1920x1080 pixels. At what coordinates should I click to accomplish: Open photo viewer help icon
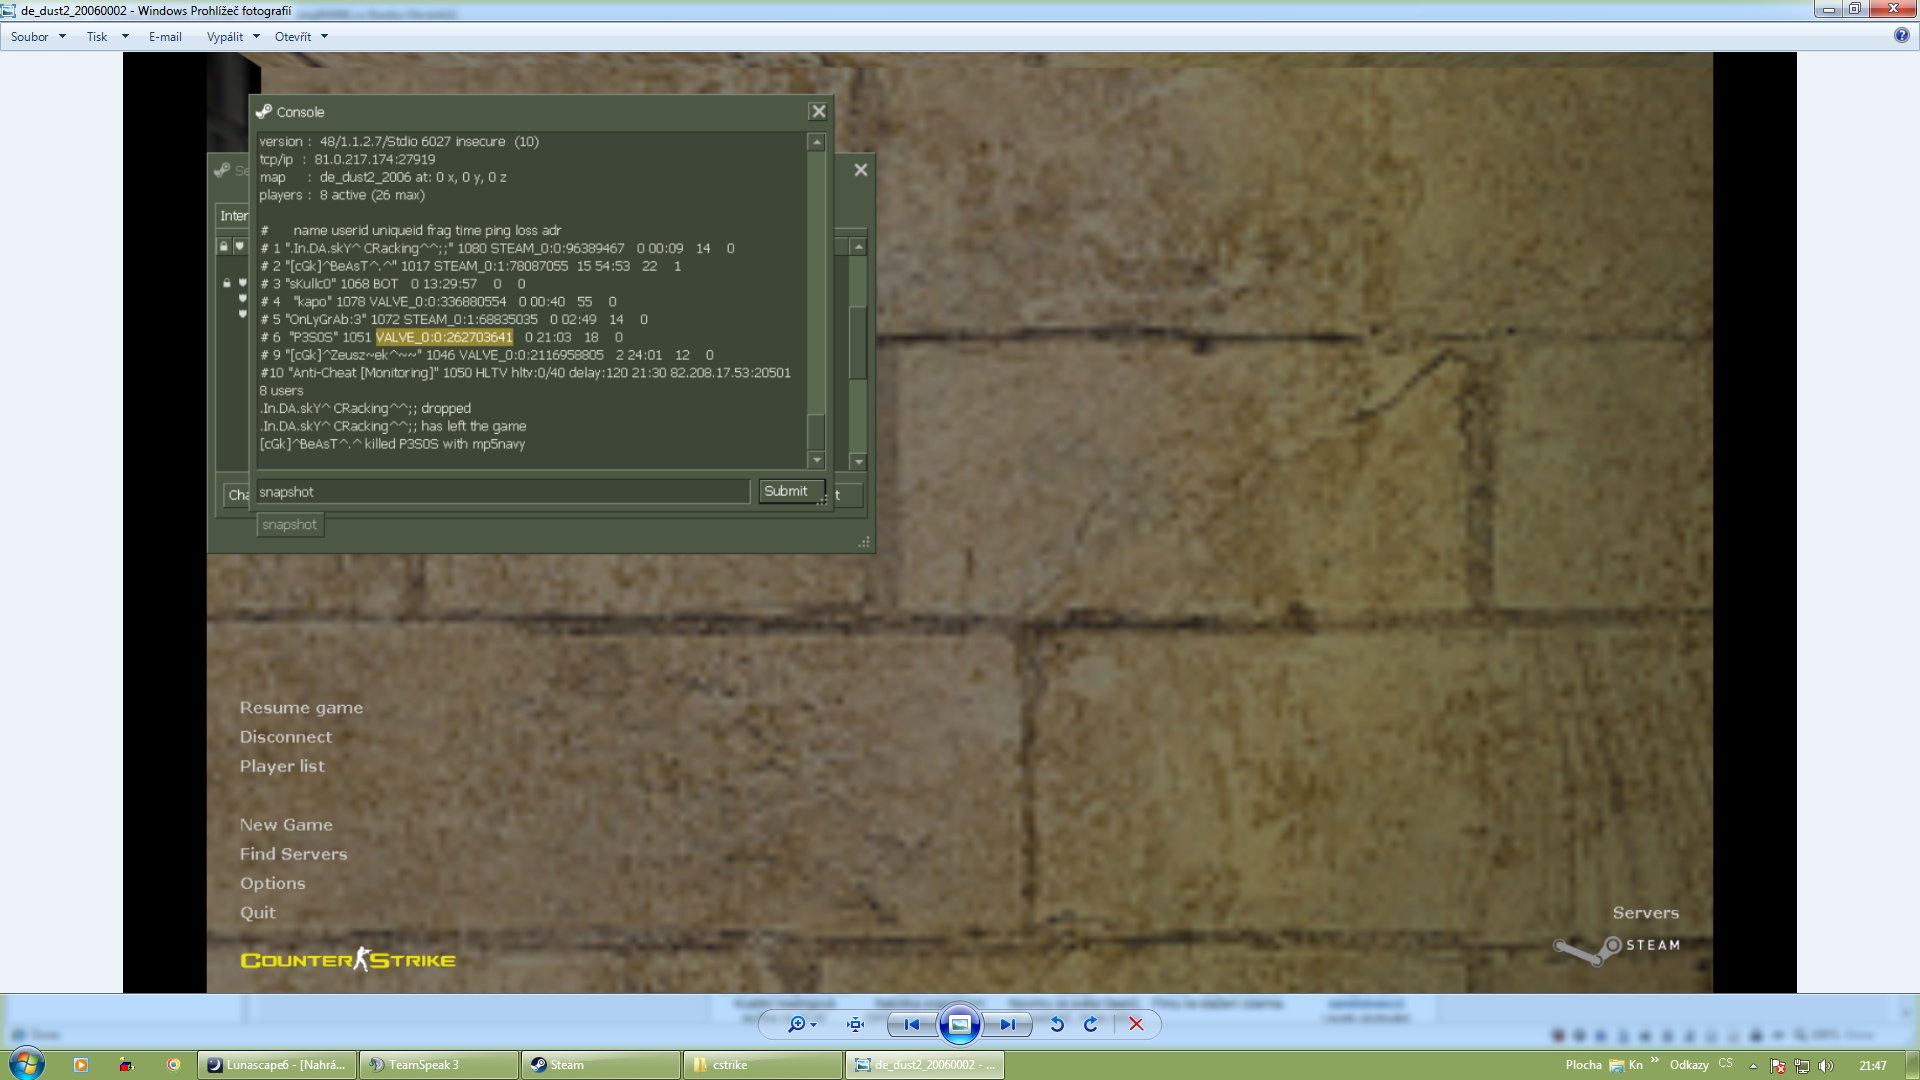coord(1901,35)
